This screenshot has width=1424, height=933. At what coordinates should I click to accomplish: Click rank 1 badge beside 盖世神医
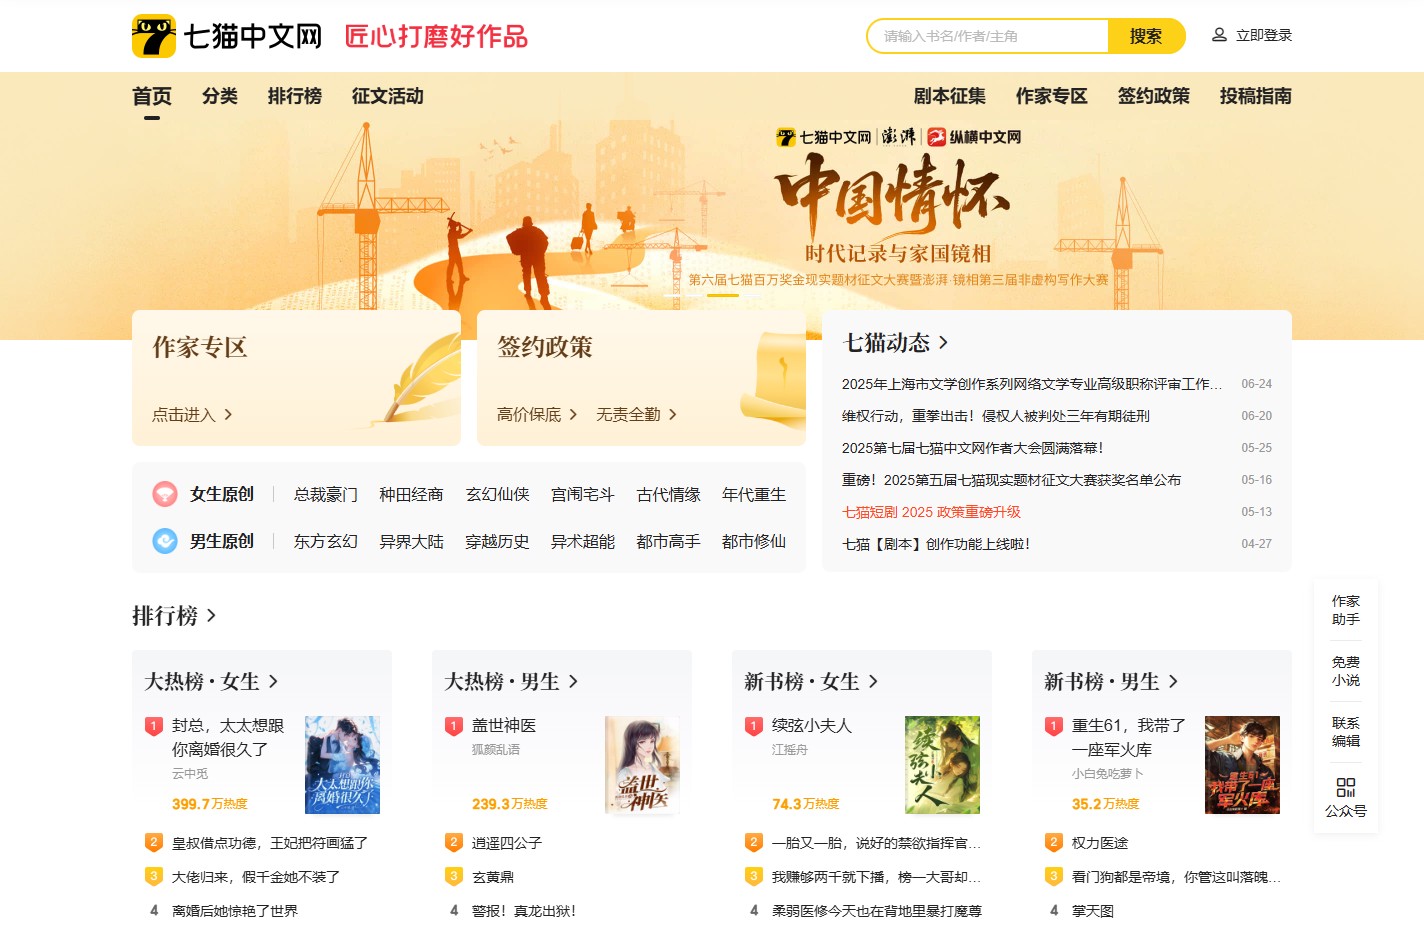[454, 726]
